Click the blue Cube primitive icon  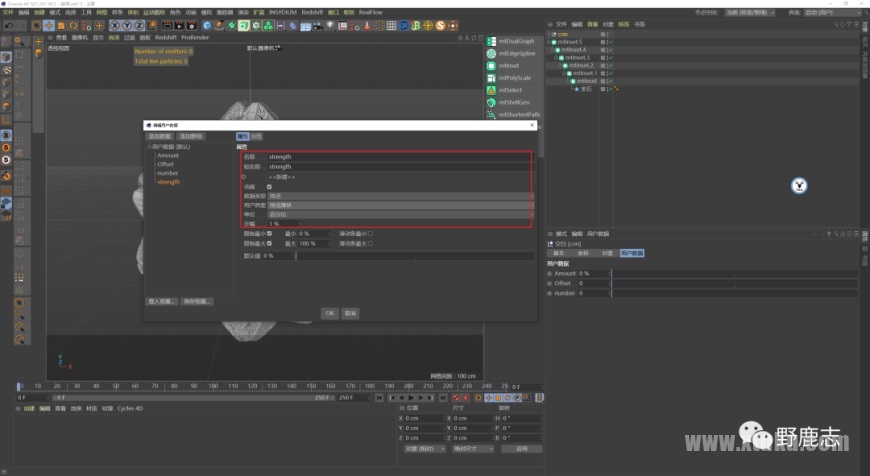coord(207,26)
